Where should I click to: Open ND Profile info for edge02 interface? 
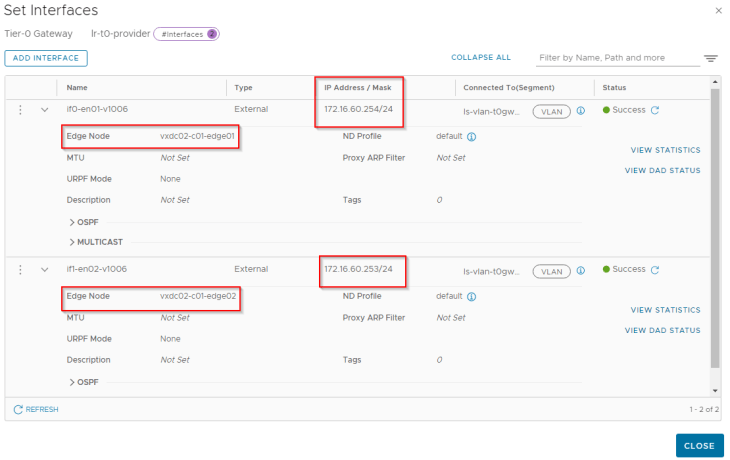point(472,297)
